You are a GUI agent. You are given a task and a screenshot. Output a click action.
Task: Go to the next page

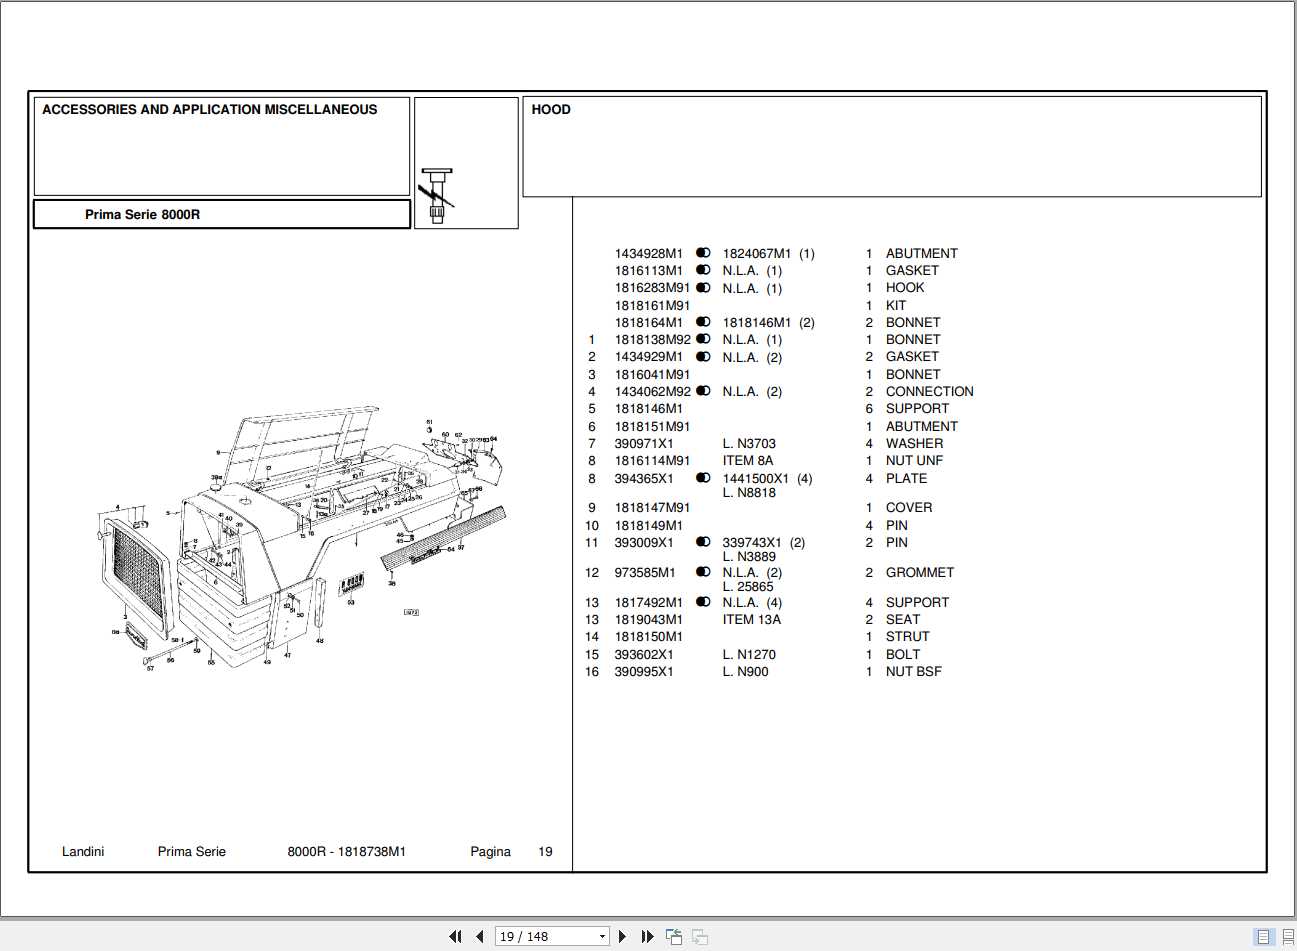tap(623, 937)
